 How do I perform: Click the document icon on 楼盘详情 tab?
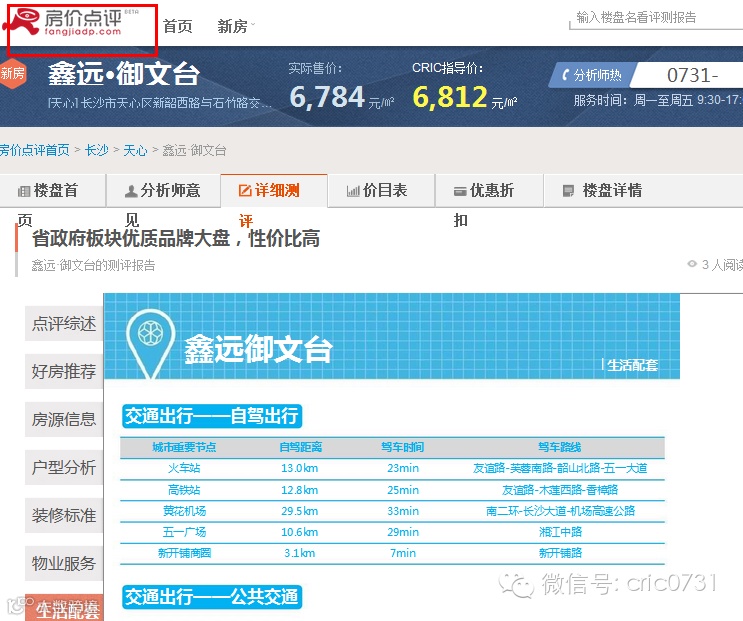click(x=568, y=191)
